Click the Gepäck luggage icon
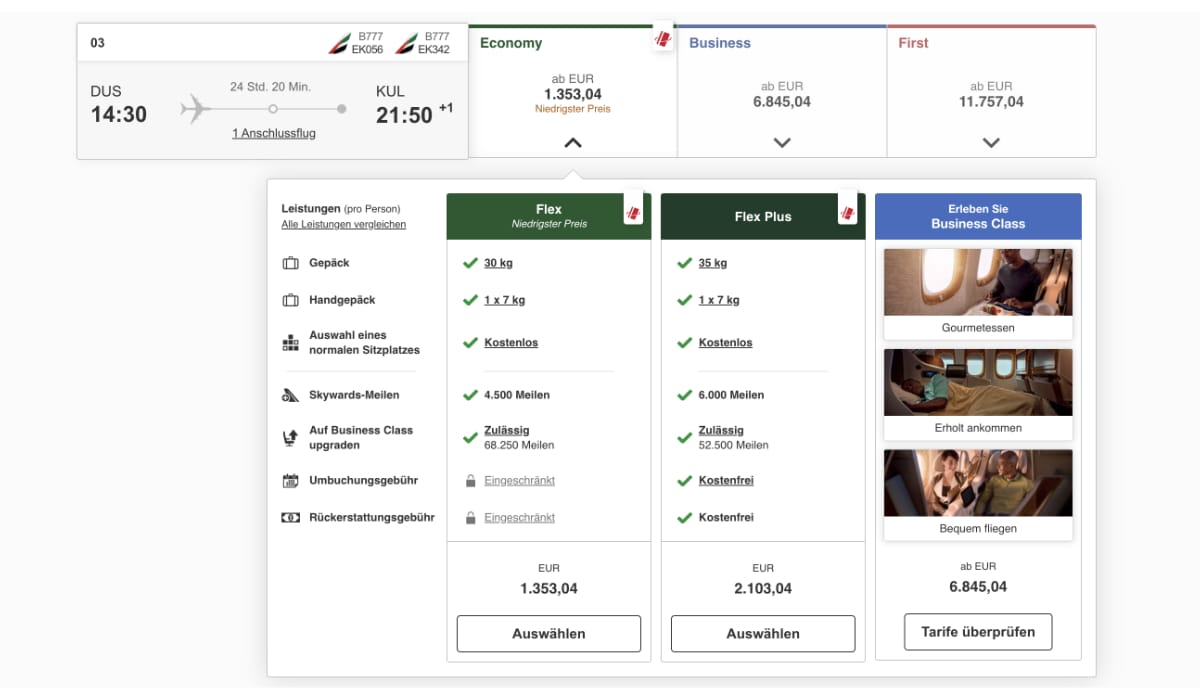The height and width of the screenshot is (700, 1200). coord(292,262)
